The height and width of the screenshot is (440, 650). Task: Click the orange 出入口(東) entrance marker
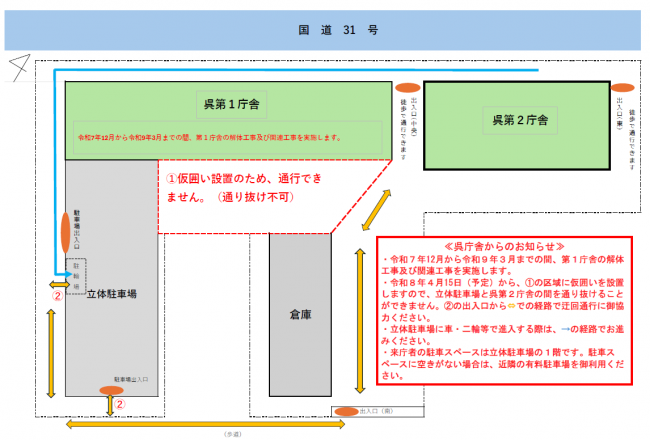pyautogui.click(x=622, y=88)
